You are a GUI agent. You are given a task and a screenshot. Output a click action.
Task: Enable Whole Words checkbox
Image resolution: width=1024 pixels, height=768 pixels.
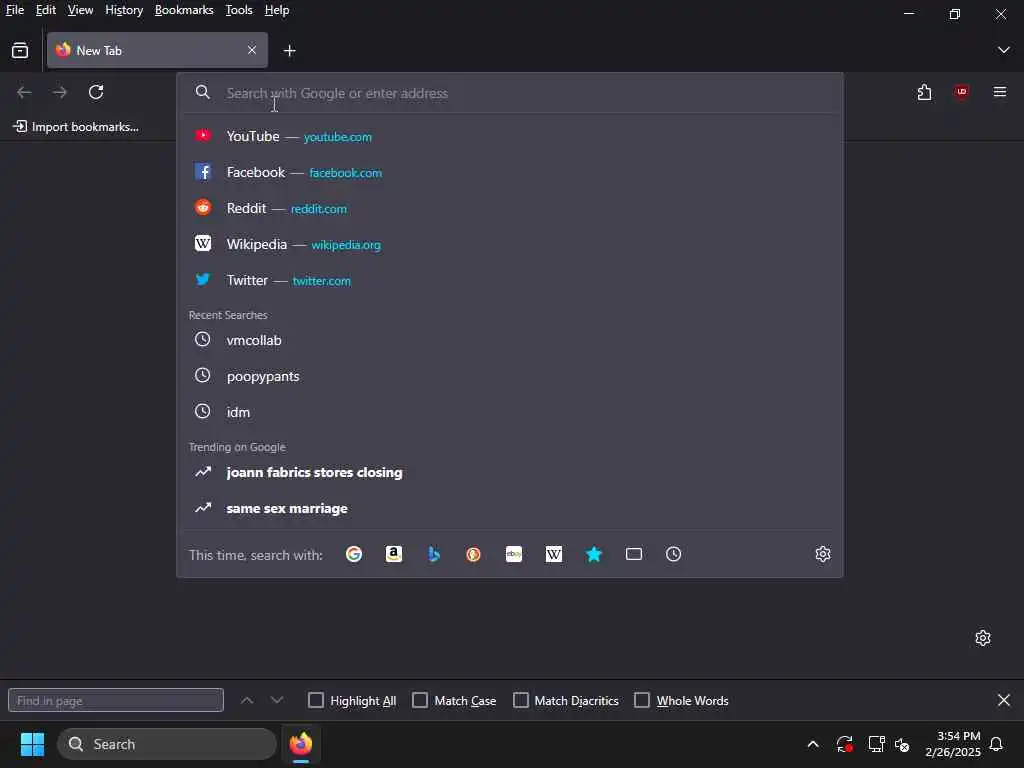[x=642, y=700]
